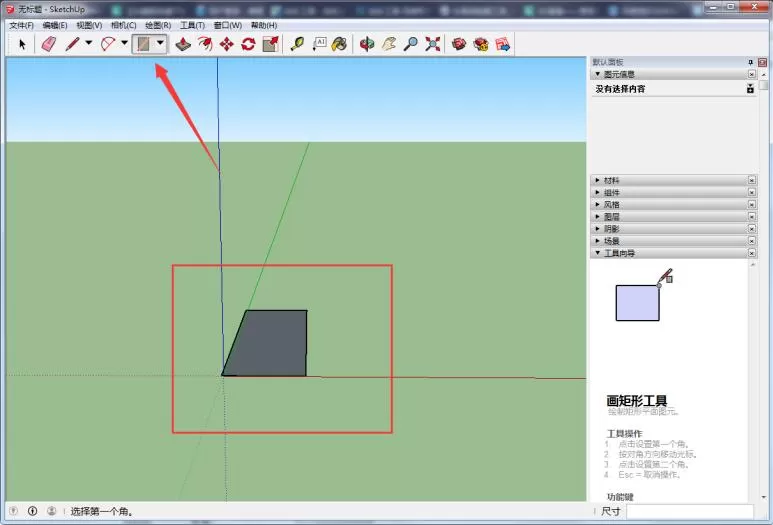Pick the Eraser tool

[48, 44]
